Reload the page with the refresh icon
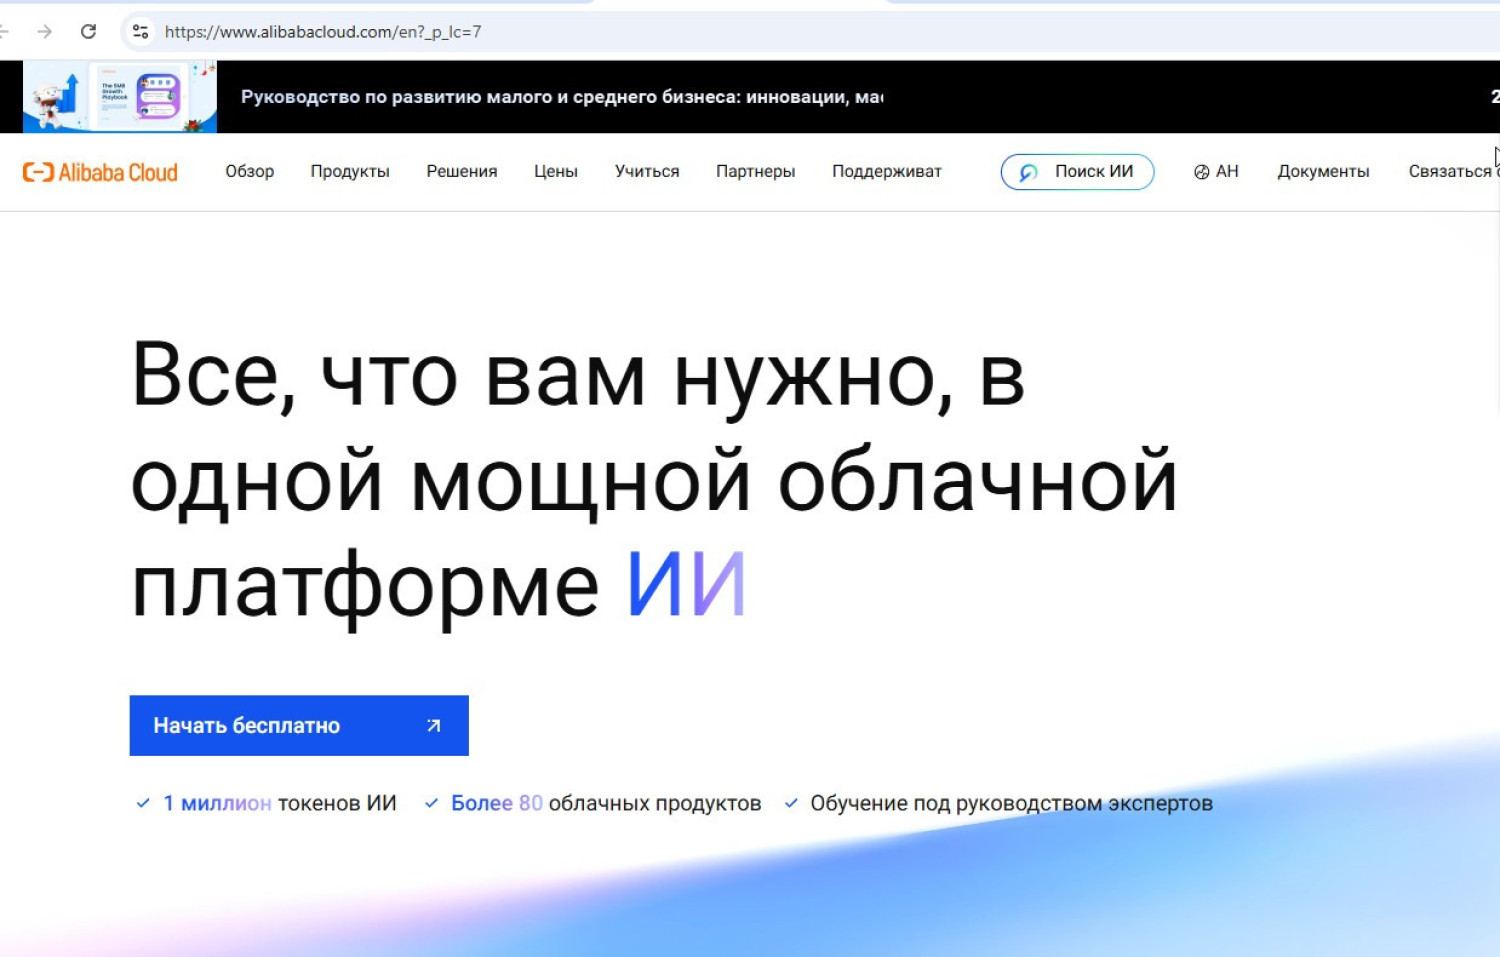The image size is (1500, 957). coord(88,32)
